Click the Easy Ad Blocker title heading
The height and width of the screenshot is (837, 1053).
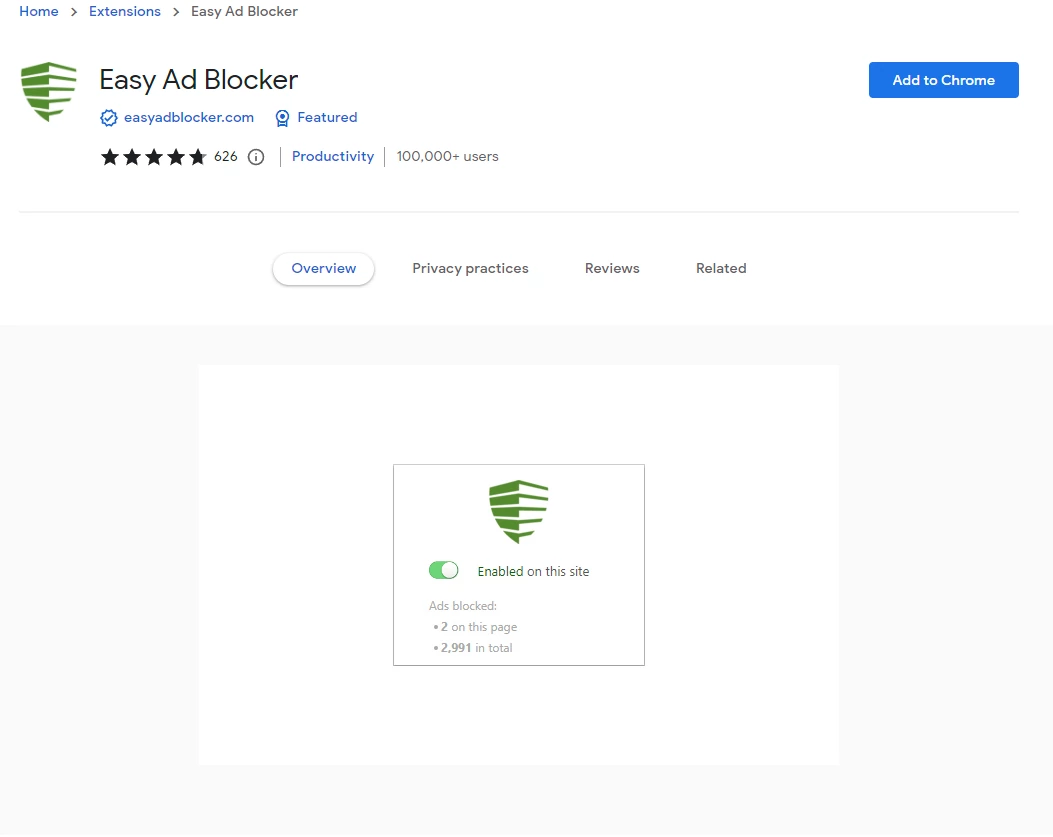pyautogui.click(x=199, y=80)
